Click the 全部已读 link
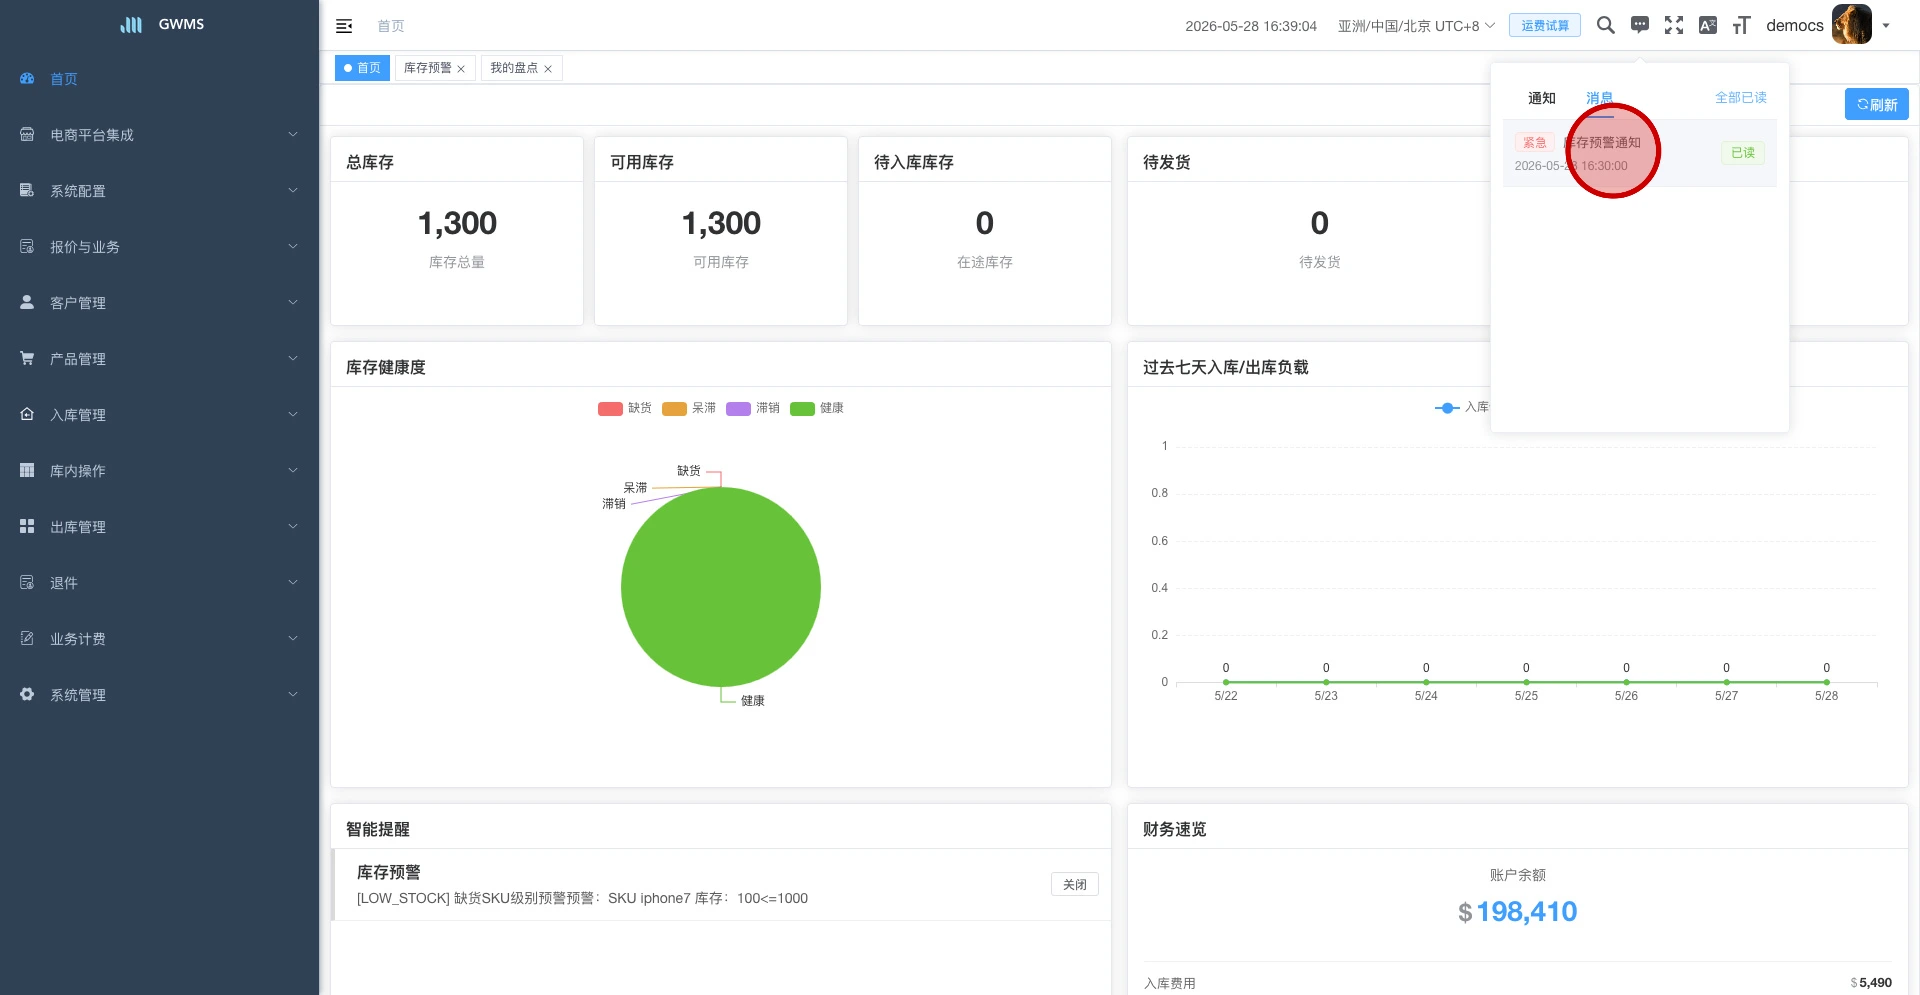 point(1740,97)
